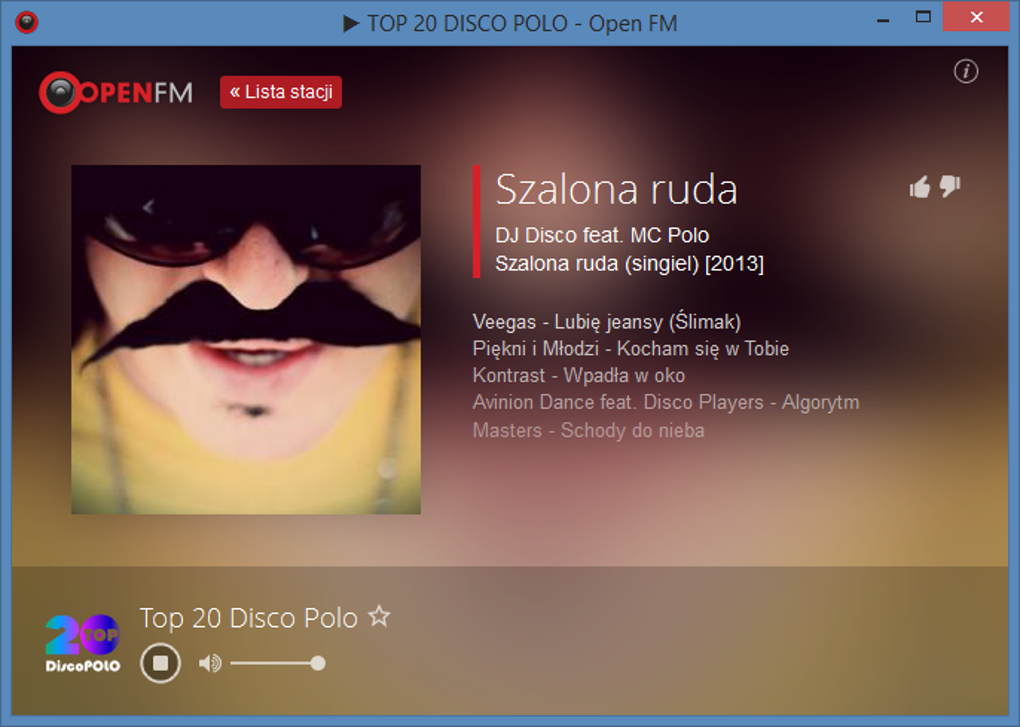Image resolution: width=1020 pixels, height=727 pixels.
Task: Select 'Avinion Dance feat. Disco Players - Algorytm'
Action: [665, 403]
